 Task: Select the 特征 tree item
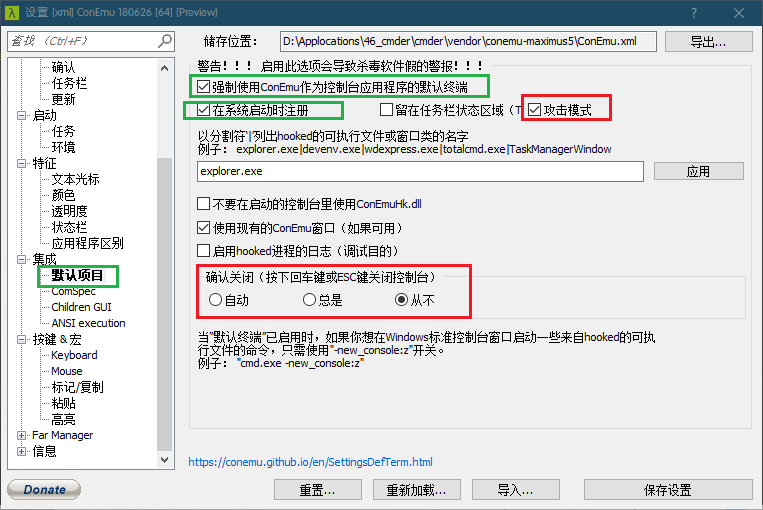click(44, 163)
